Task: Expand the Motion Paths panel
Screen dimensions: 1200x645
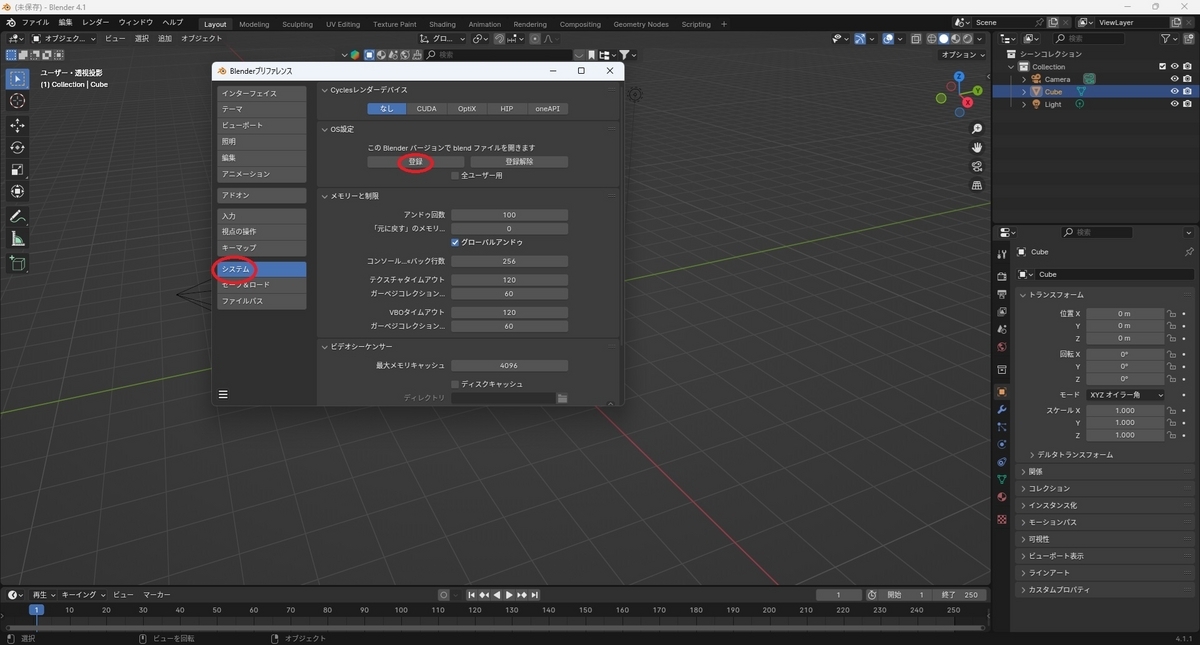Action: pyautogui.click(x=1023, y=522)
